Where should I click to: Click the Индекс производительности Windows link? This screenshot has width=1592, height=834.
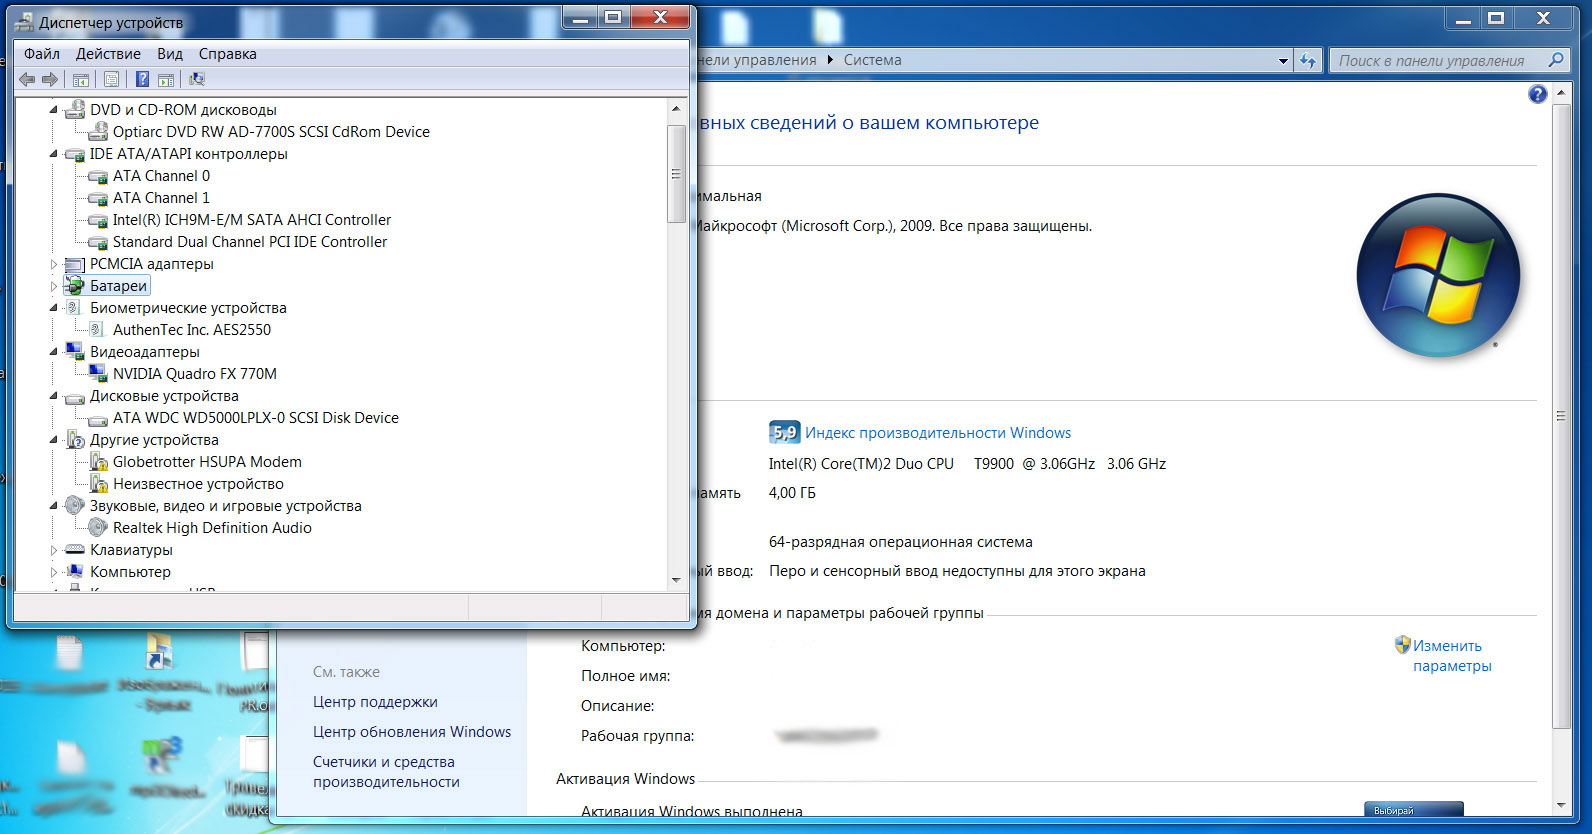(938, 433)
